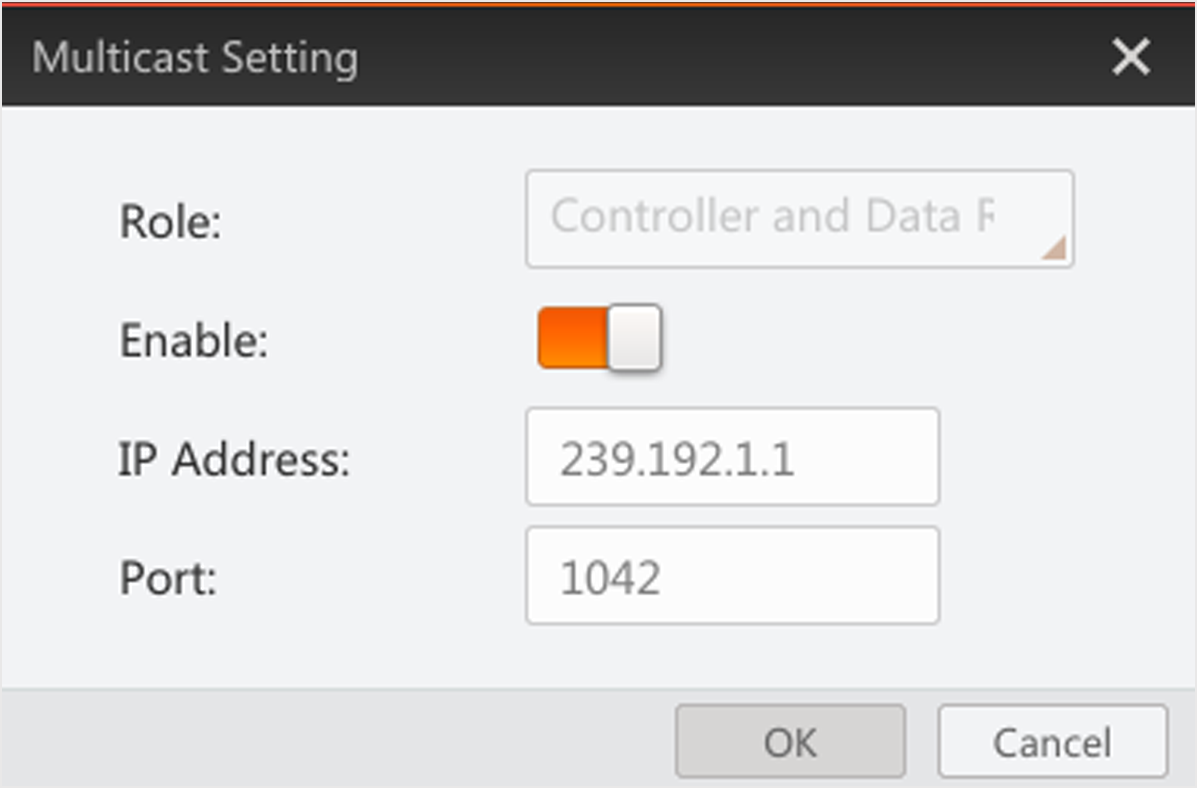The height and width of the screenshot is (788, 1197).
Task: Confirm settings with the OK button
Action: [x=790, y=742]
